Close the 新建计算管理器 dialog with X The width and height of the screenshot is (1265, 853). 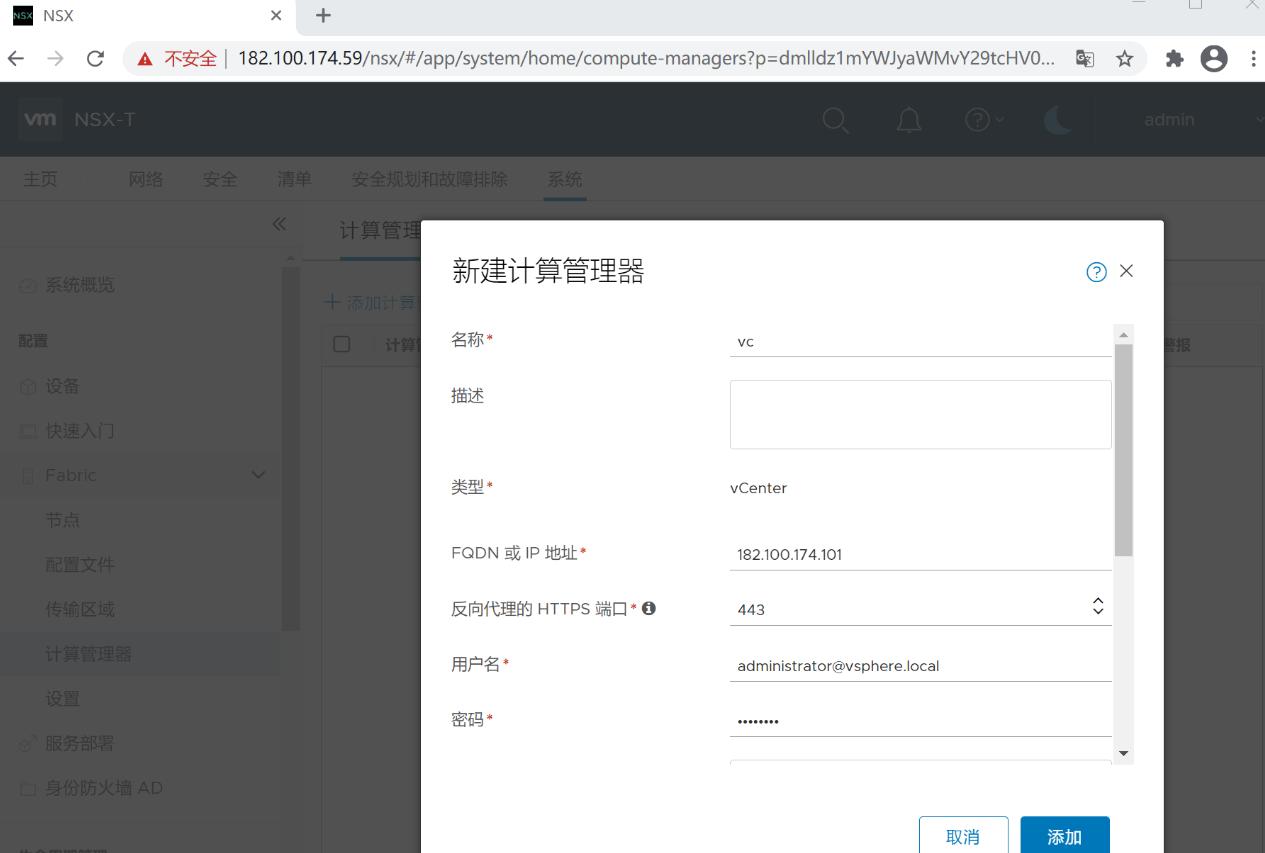(1127, 271)
